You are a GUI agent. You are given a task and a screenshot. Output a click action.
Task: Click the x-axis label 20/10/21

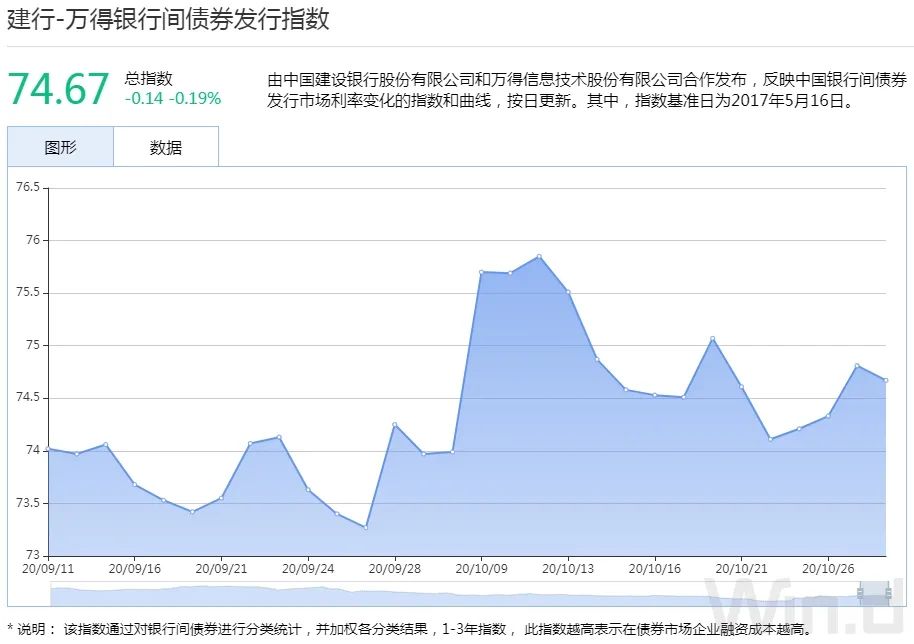pos(741,568)
